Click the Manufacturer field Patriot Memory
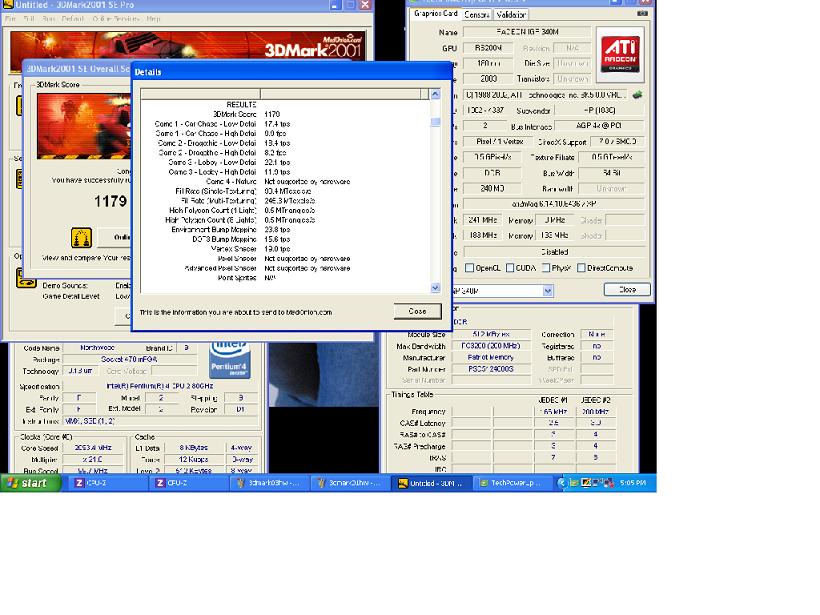 pos(491,357)
